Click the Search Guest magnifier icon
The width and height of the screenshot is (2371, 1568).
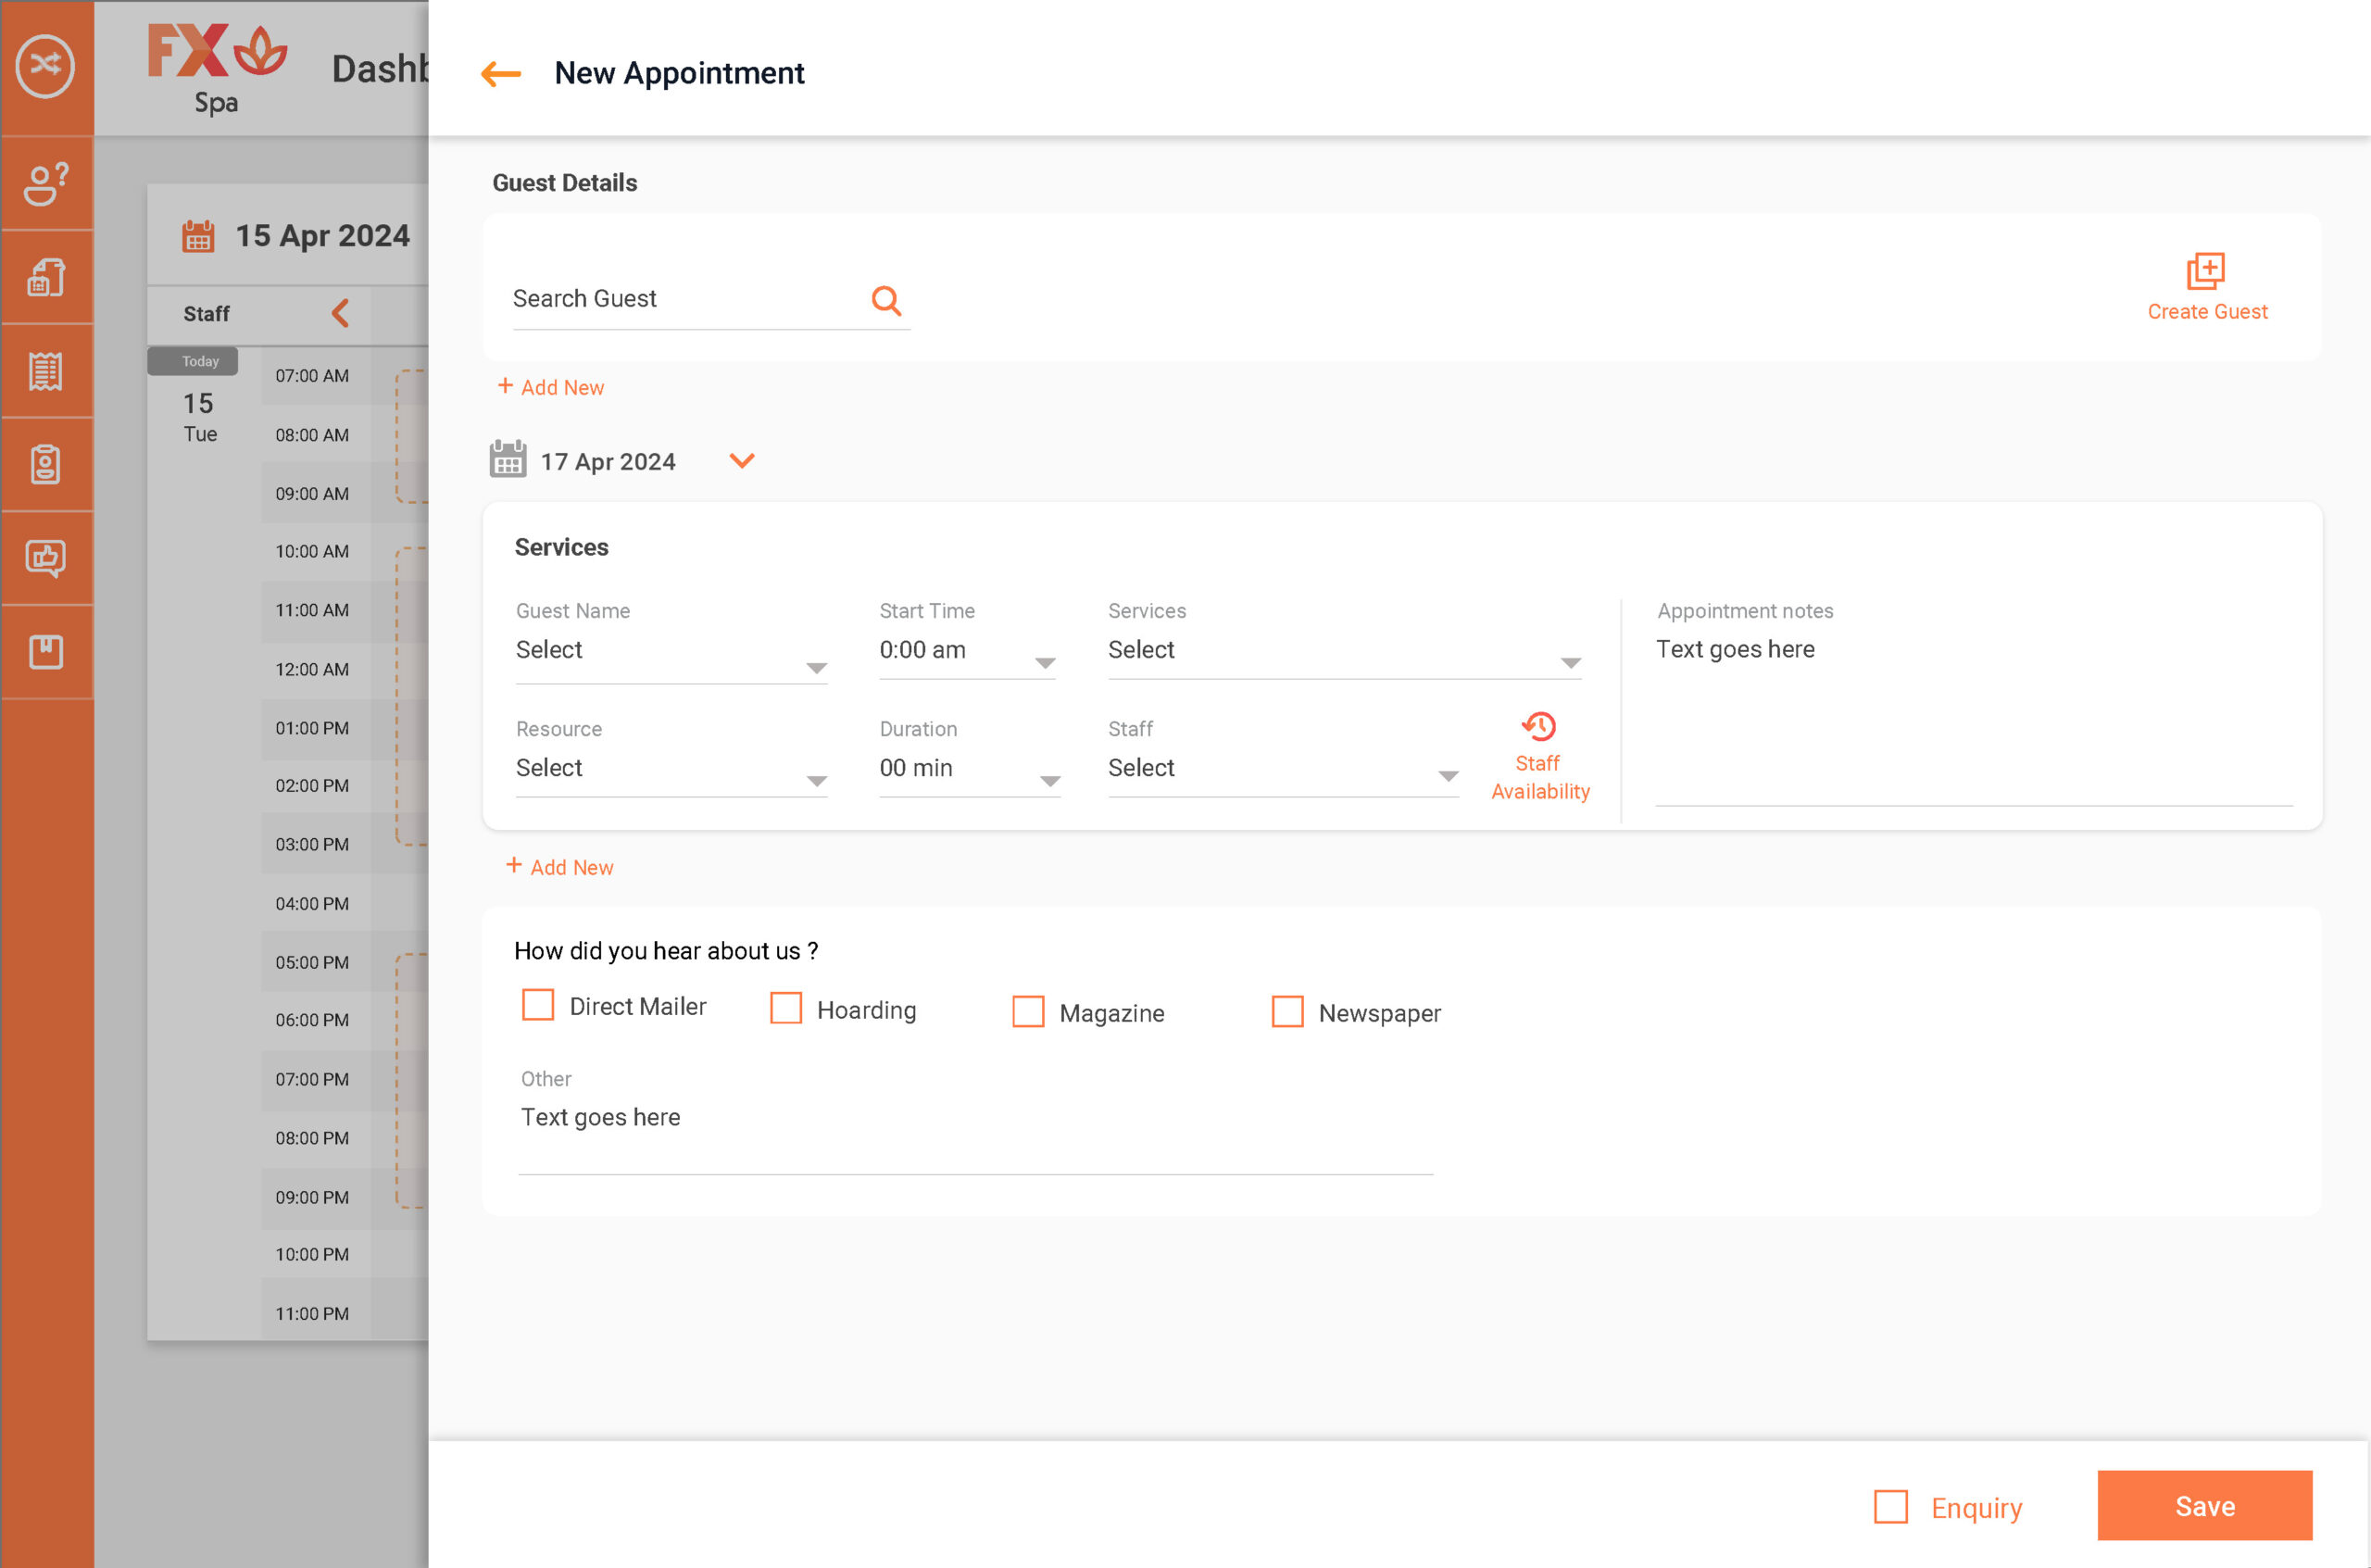coord(886,300)
